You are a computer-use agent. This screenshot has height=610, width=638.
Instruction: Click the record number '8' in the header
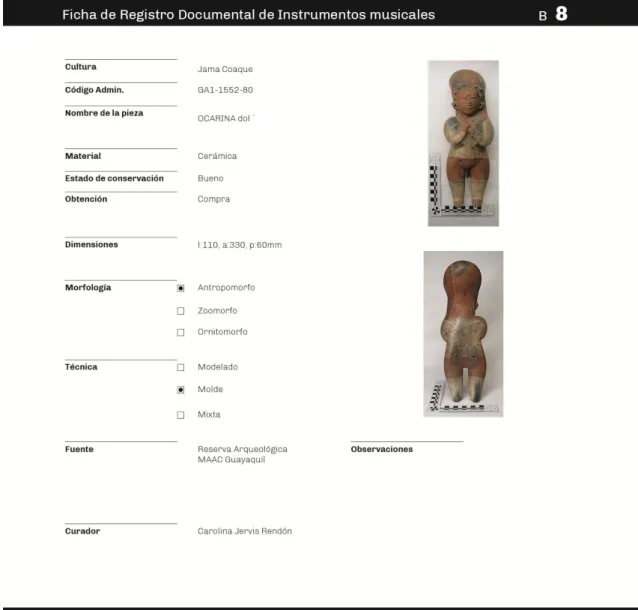point(562,14)
